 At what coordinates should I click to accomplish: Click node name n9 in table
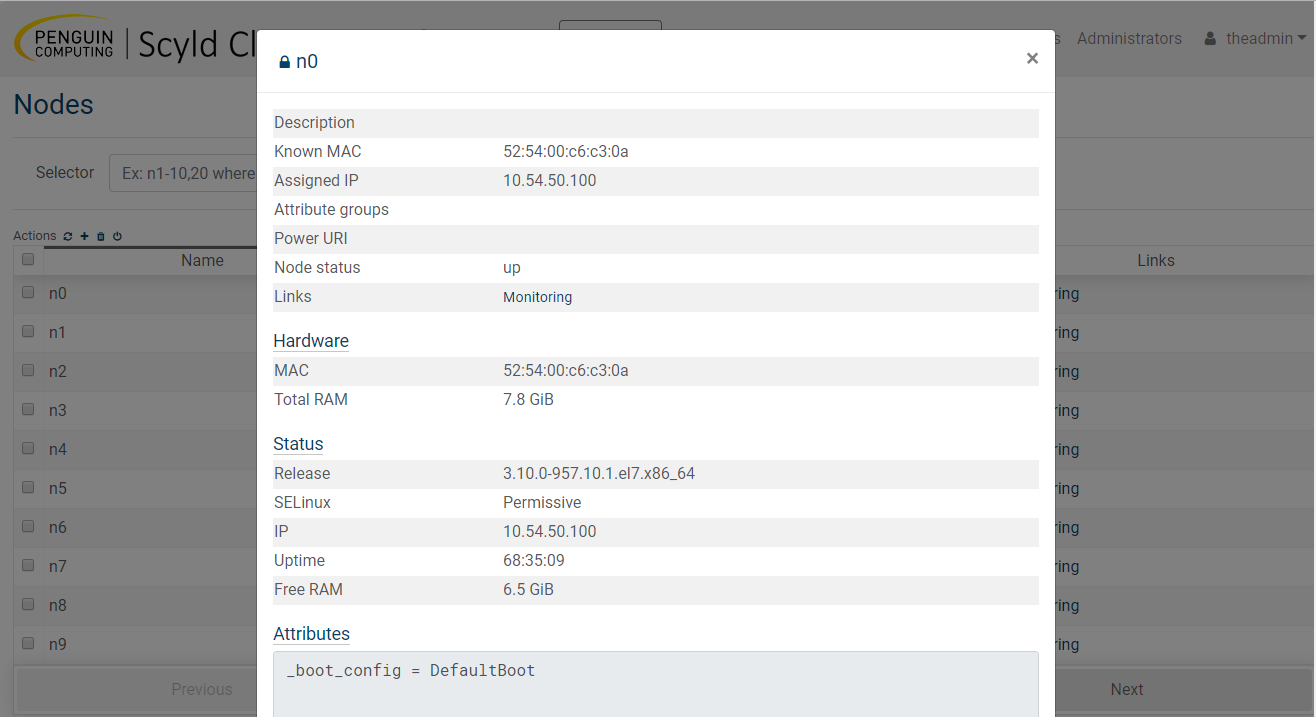coord(58,644)
